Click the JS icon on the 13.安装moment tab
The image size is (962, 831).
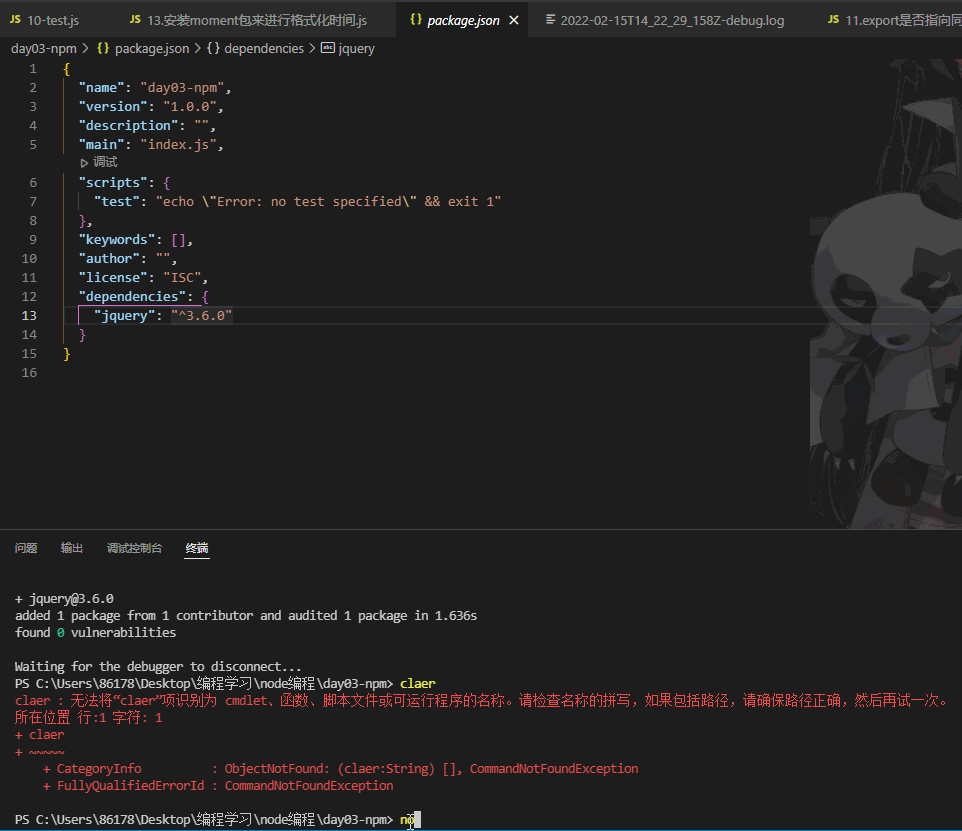(x=136, y=20)
